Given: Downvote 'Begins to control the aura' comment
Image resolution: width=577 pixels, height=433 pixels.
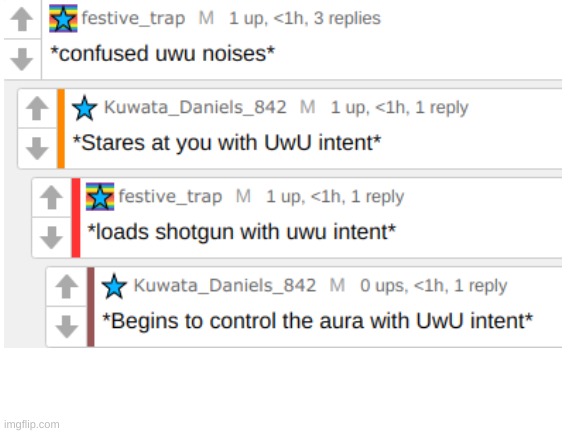Looking at the screenshot, I should click(x=66, y=326).
